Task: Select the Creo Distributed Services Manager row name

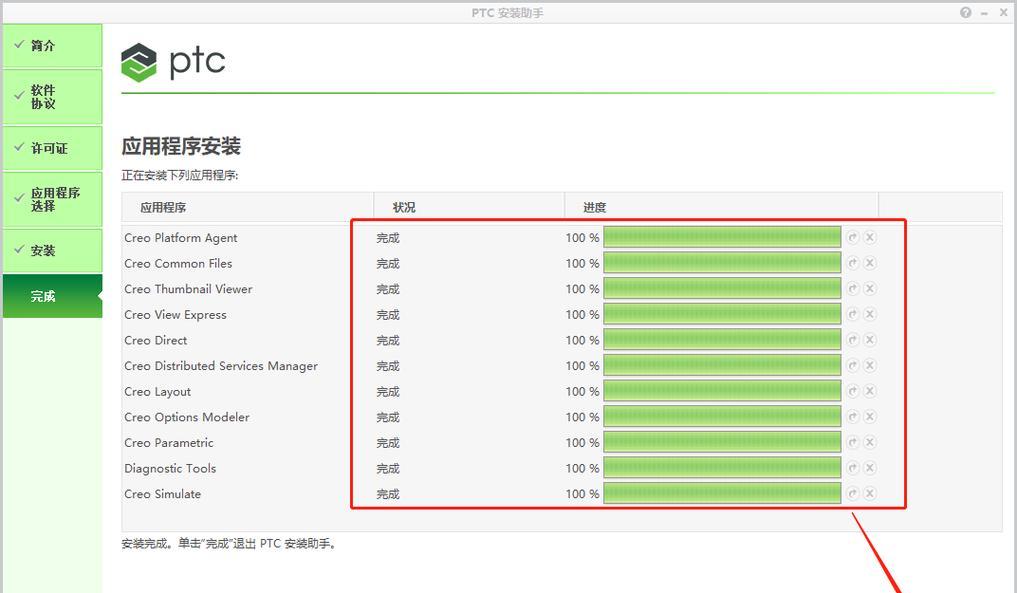Action: pos(221,366)
